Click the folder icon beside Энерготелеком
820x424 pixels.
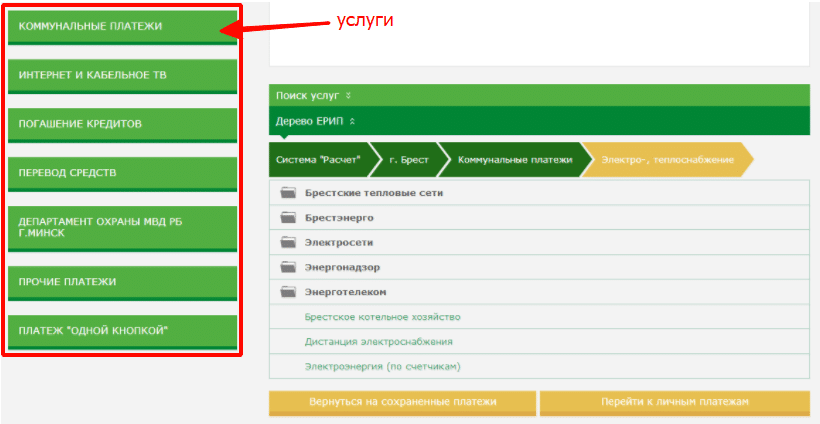tap(288, 292)
